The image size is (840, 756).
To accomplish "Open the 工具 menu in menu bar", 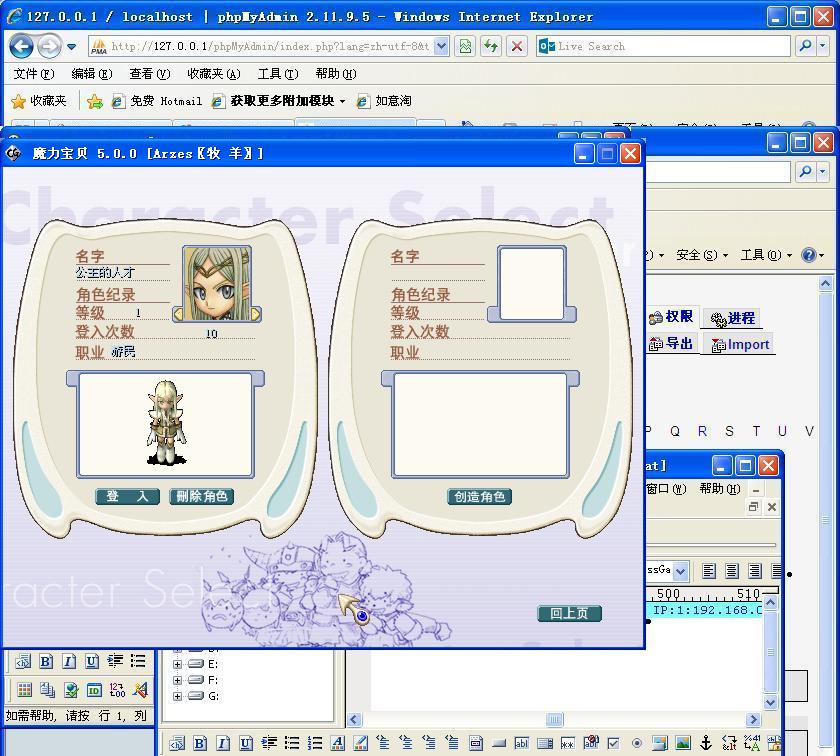I will pos(277,74).
